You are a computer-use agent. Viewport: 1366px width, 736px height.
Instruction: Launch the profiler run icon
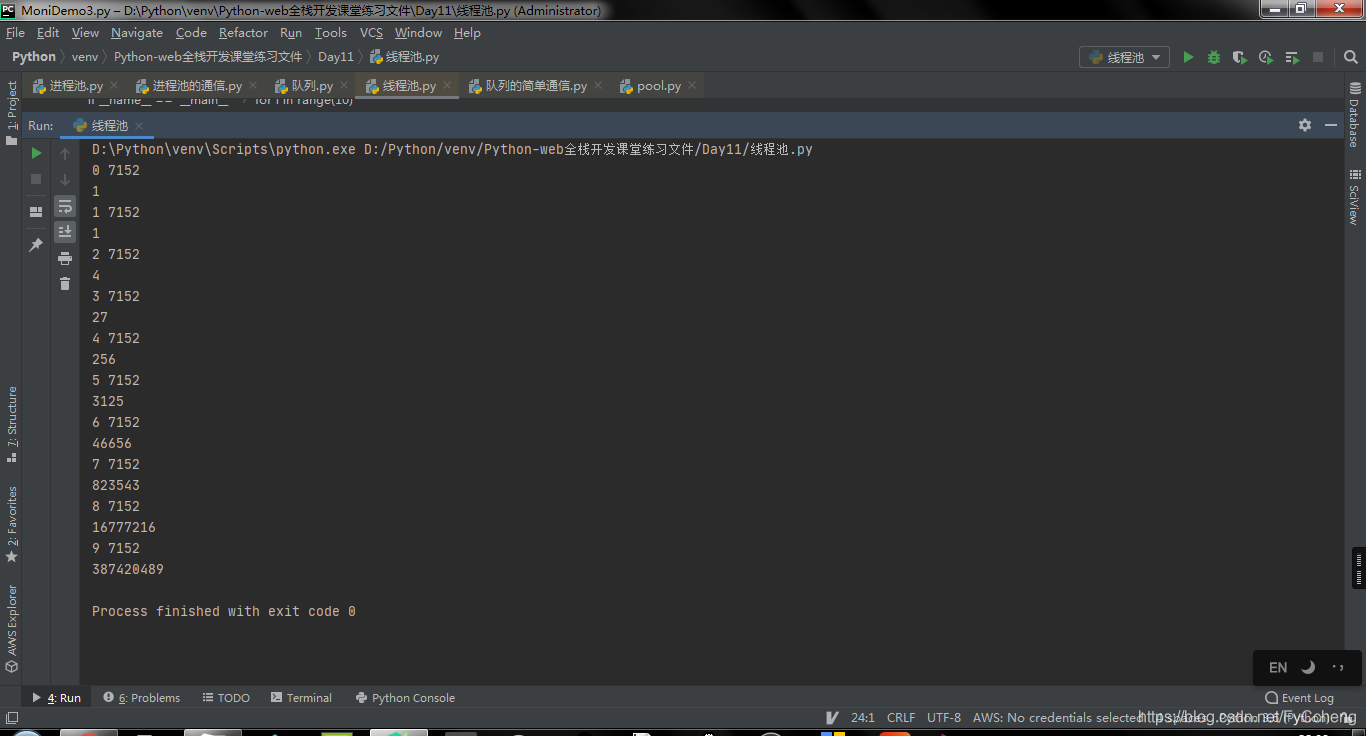coord(1266,57)
